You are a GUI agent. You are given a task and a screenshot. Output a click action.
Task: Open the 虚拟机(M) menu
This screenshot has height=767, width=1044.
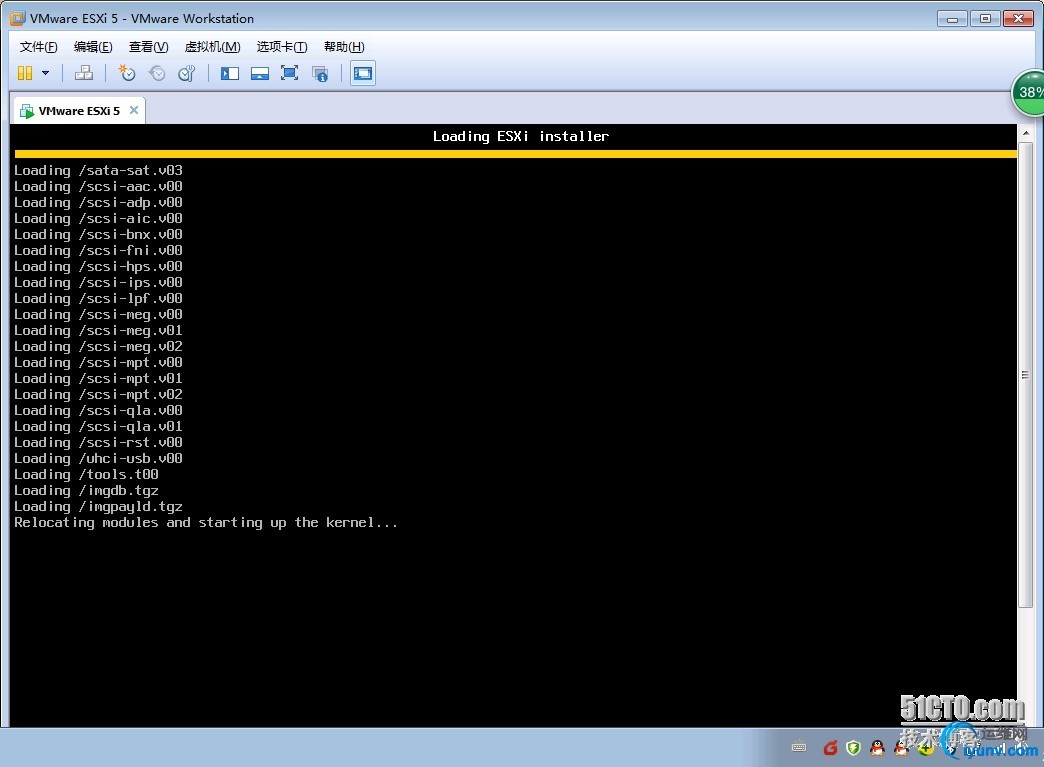(212, 47)
